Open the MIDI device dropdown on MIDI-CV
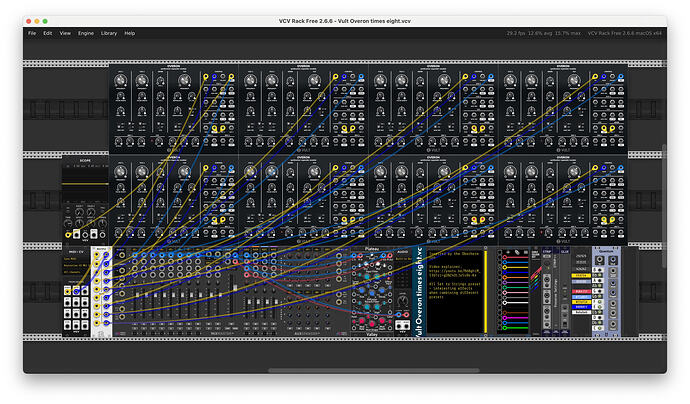Viewport: 690px width, 404px height. 76,265
